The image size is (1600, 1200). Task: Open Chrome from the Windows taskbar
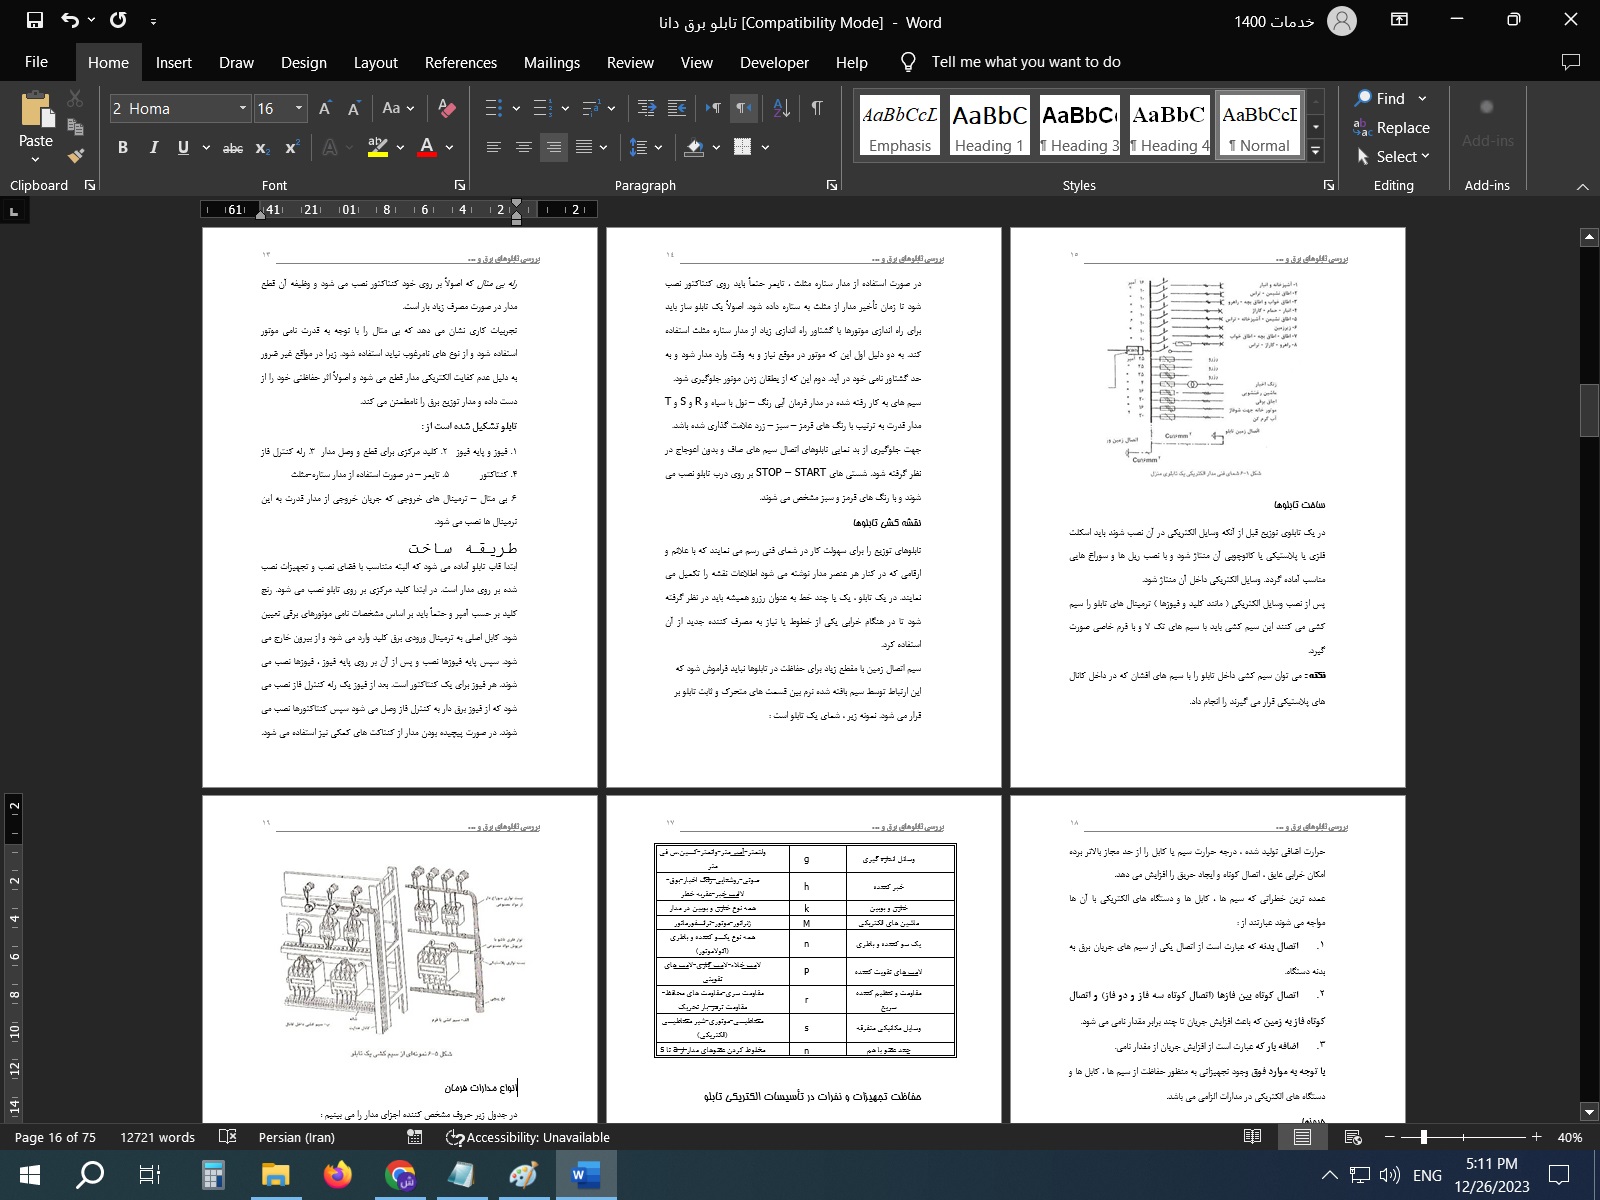(400, 1175)
